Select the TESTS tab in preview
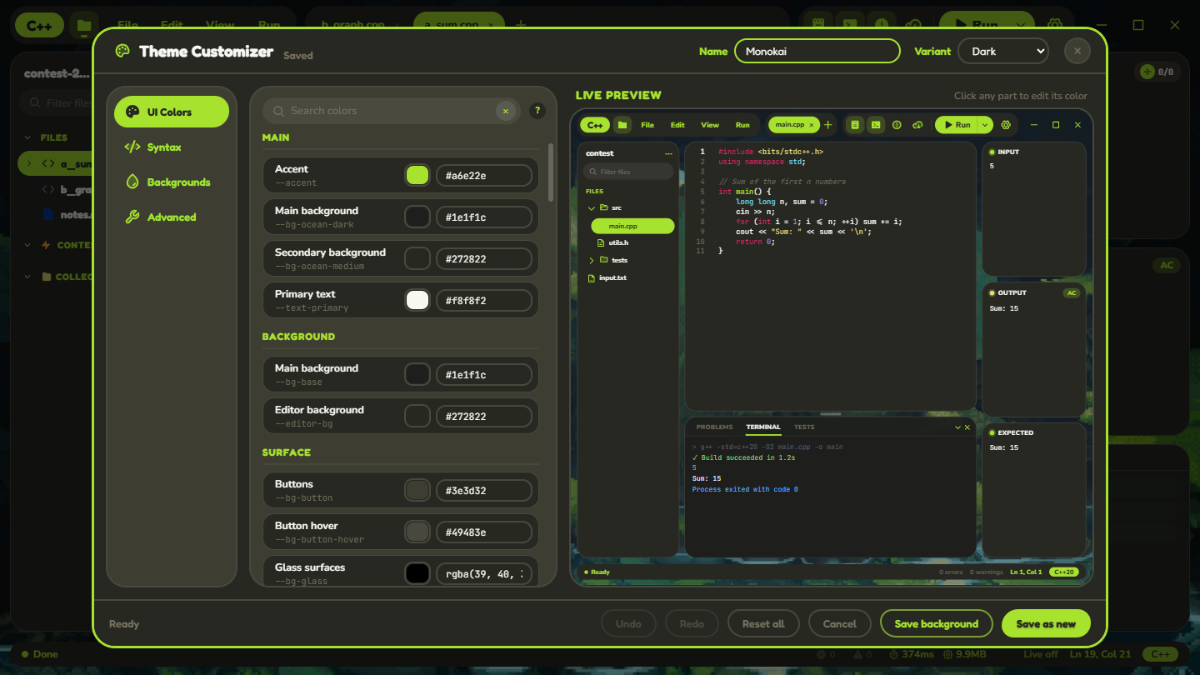This screenshot has height=675, width=1200. coord(804,427)
